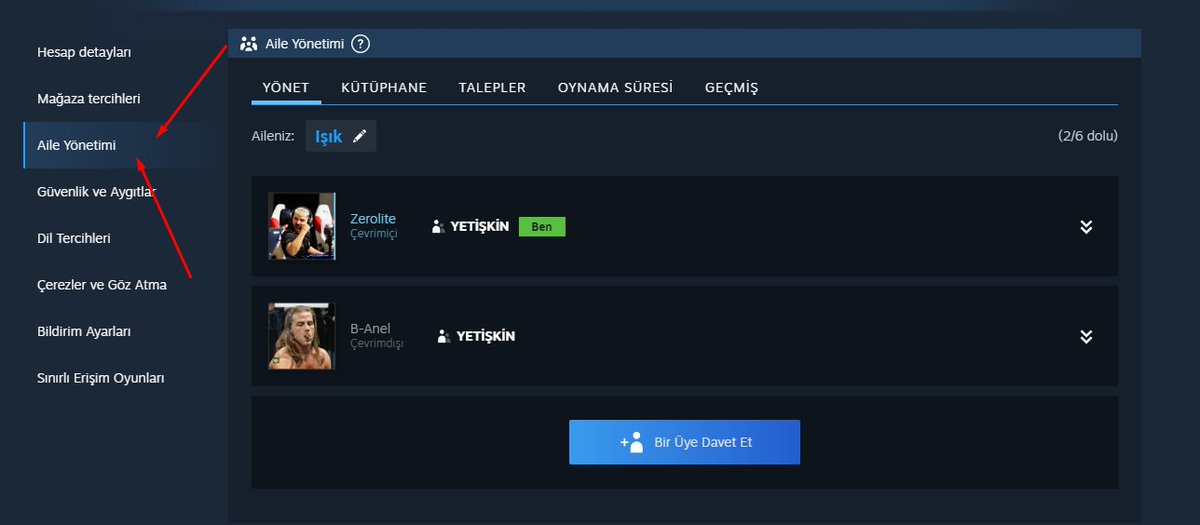
Task: Click the adult role icon in B-Anel's row
Action: (x=443, y=337)
